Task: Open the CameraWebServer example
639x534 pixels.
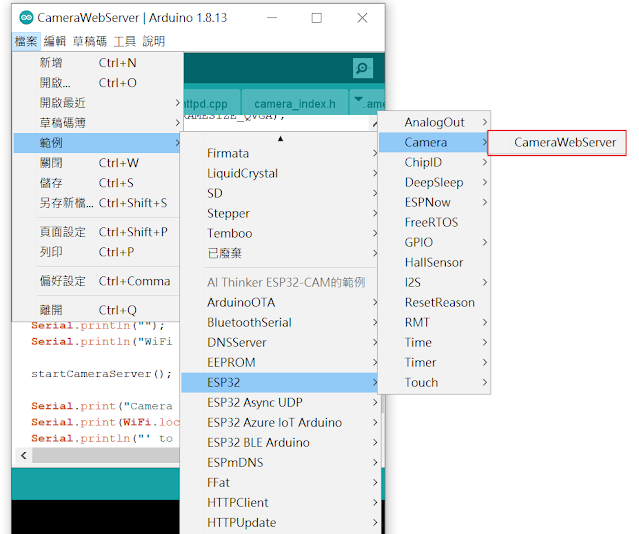Action: click(x=557, y=142)
